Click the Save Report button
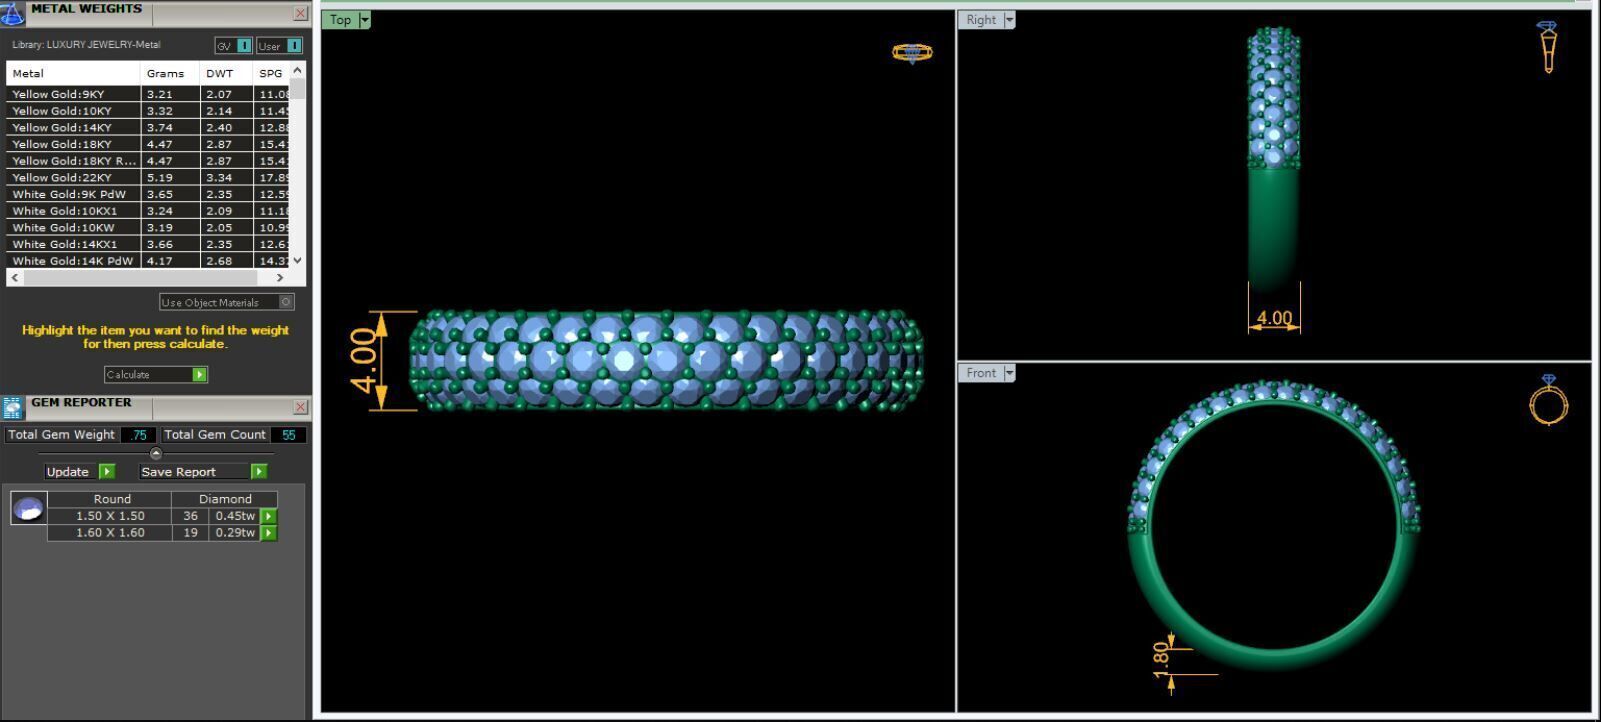 point(193,471)
